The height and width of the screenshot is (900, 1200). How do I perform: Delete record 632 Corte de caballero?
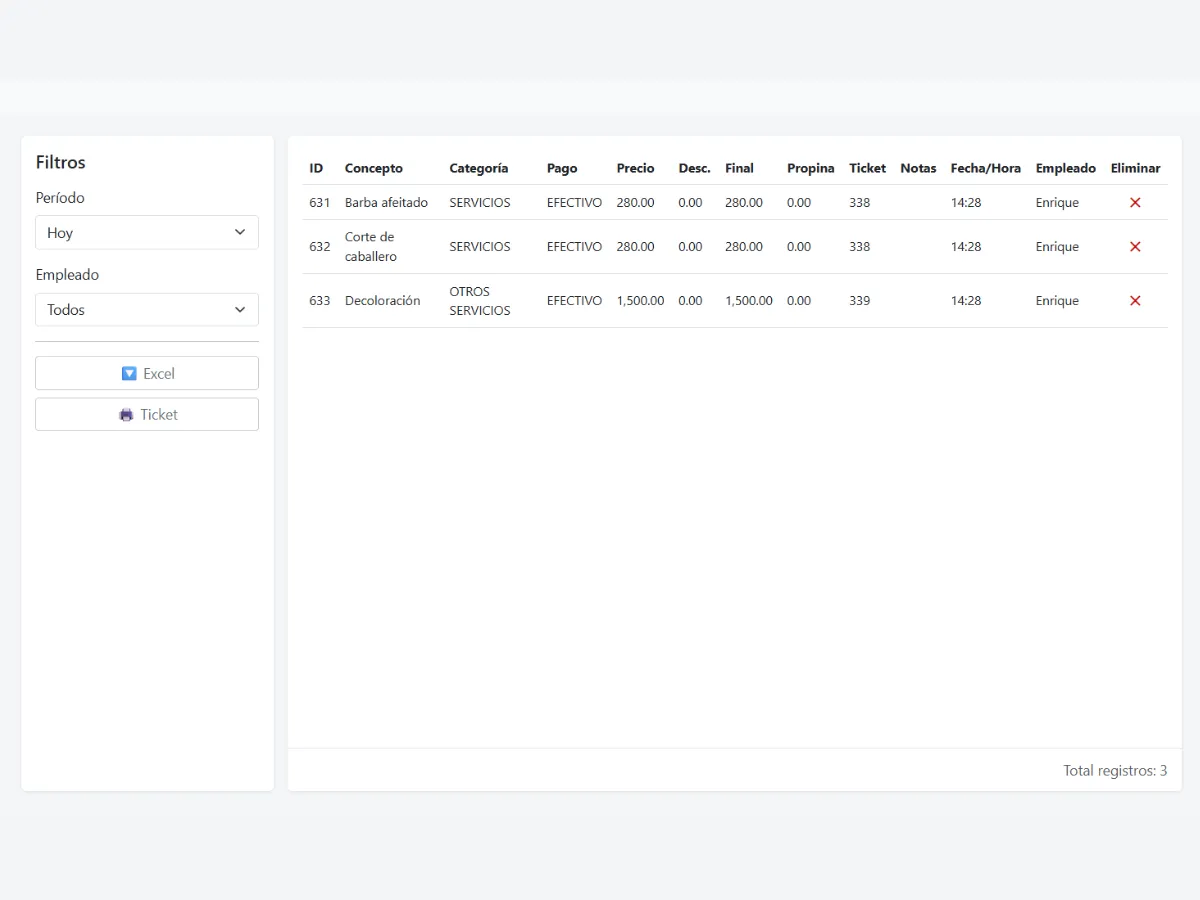point(1135,247)
